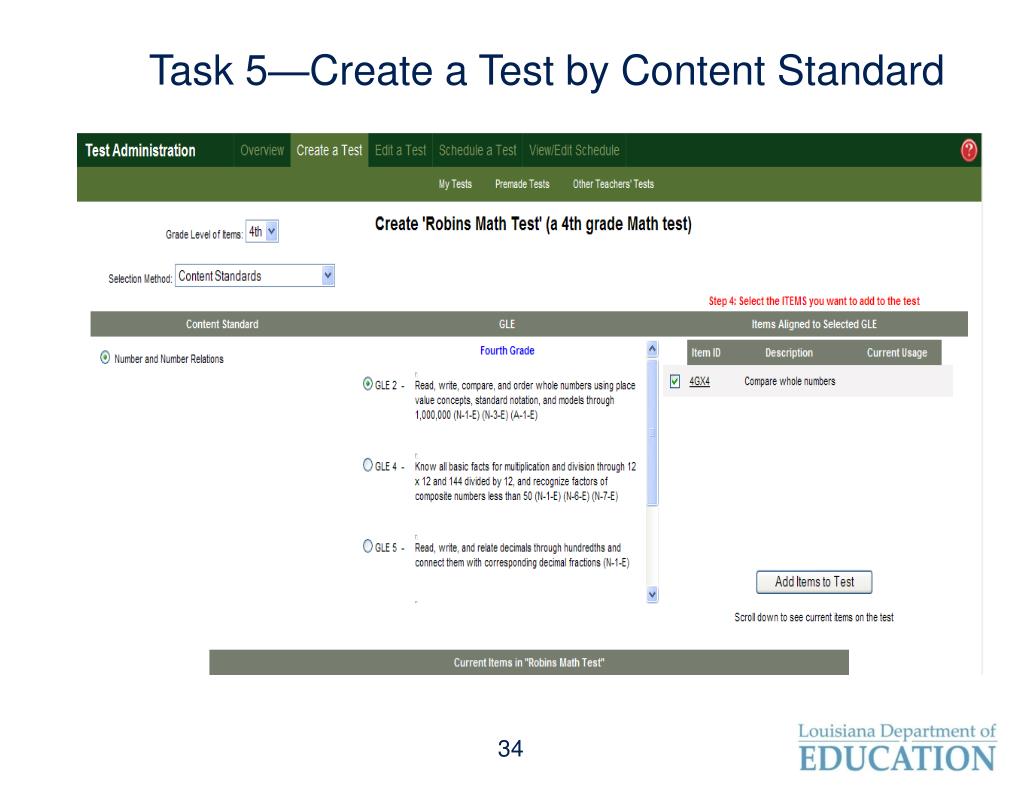The image size is (1024, 791).
Task: Click the GLE list scrollbar thumb
Action: tap(652, 432)
